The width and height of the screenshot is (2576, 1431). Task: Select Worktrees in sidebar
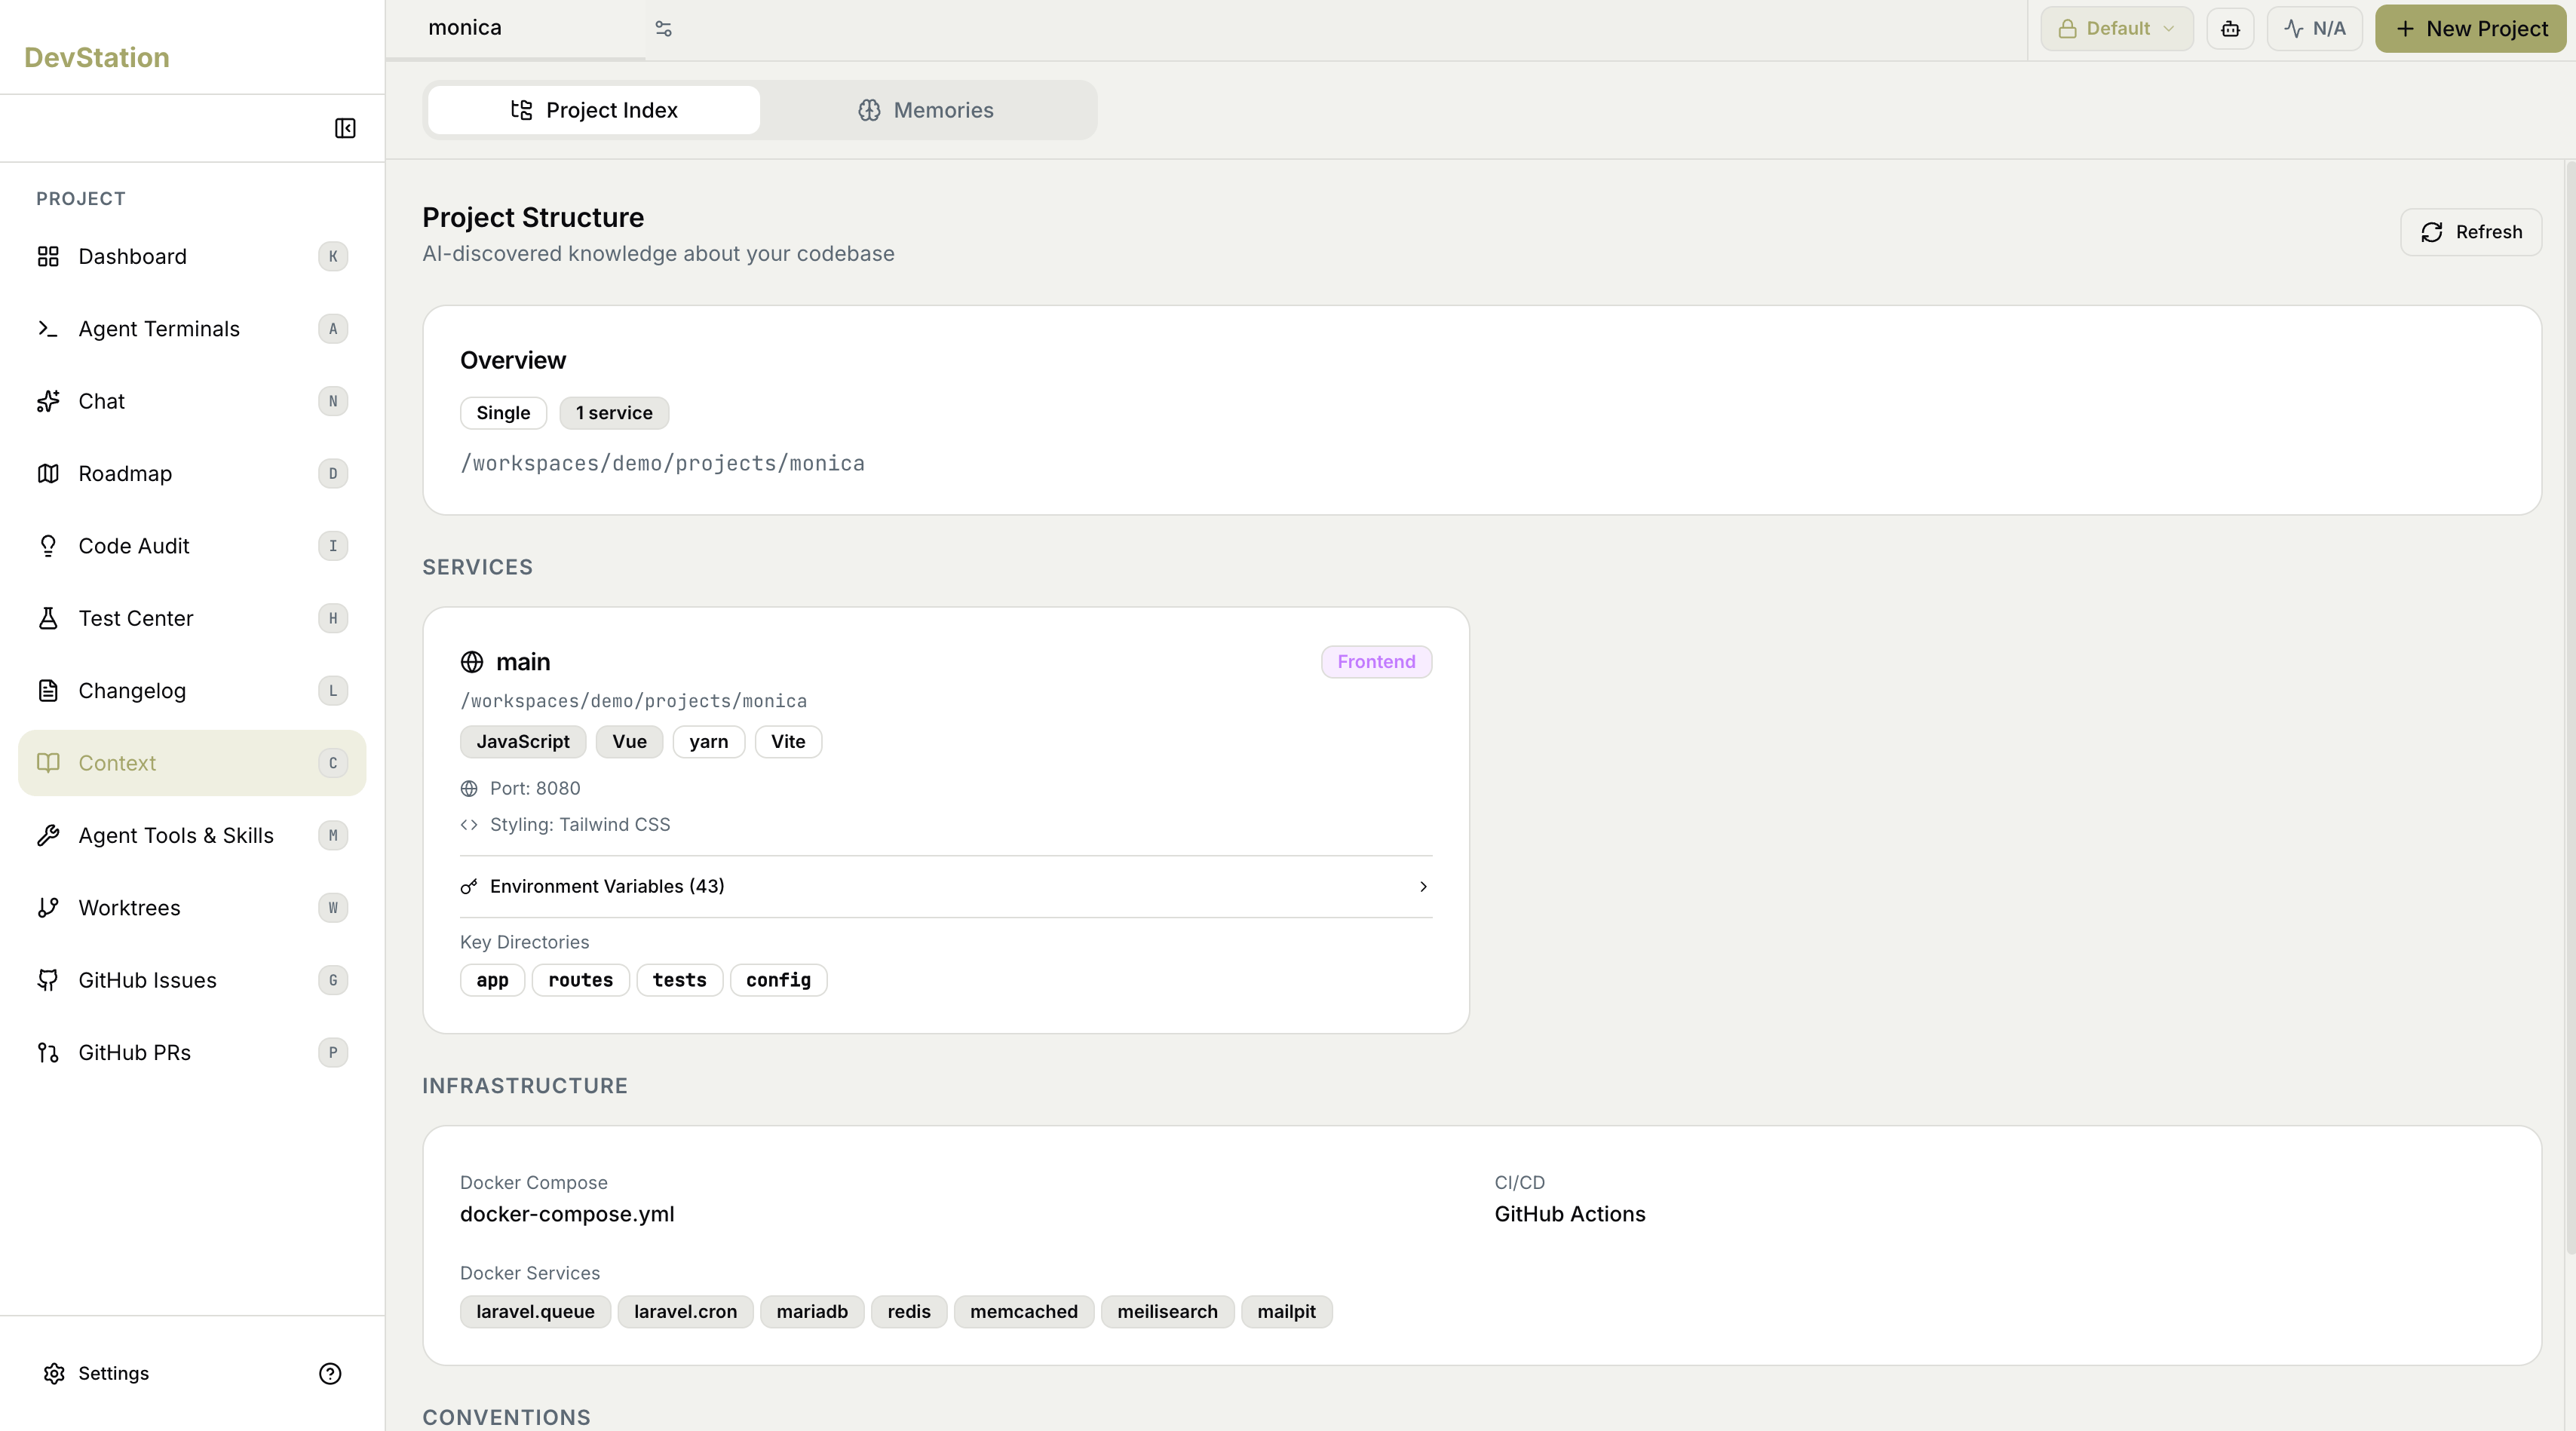click(192, 908)
